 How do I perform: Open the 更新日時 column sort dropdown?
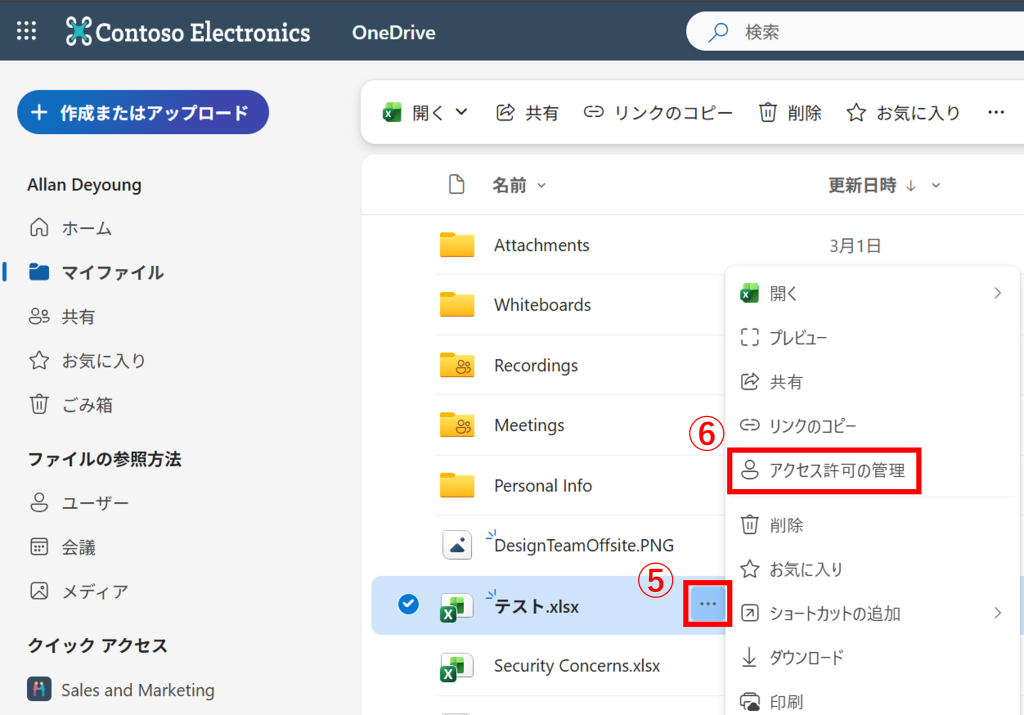pyautogui.click(x=937, y=185)
